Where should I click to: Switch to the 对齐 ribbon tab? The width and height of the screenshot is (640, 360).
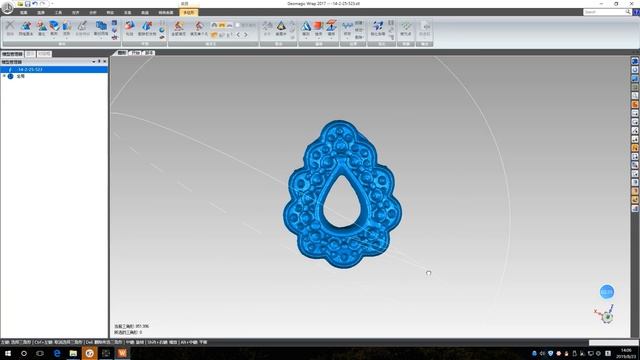76,13
